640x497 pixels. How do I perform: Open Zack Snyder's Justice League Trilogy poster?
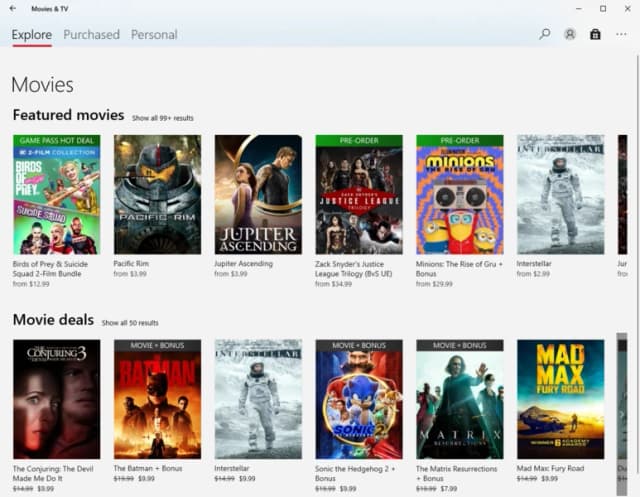(x=359, y=195)
